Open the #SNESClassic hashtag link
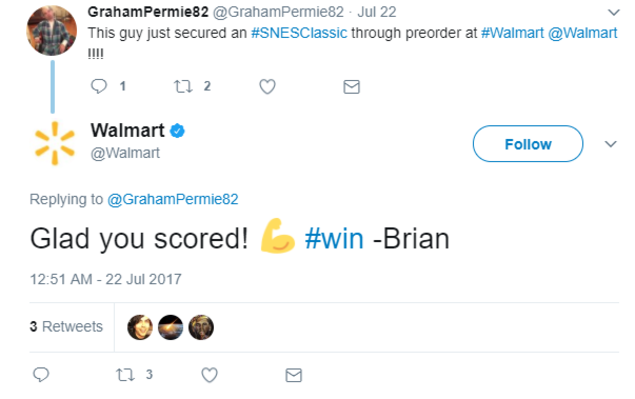Image resolution: width=635 pixels, height=399 pixels. pyautogui.click(x=299, y=33)
